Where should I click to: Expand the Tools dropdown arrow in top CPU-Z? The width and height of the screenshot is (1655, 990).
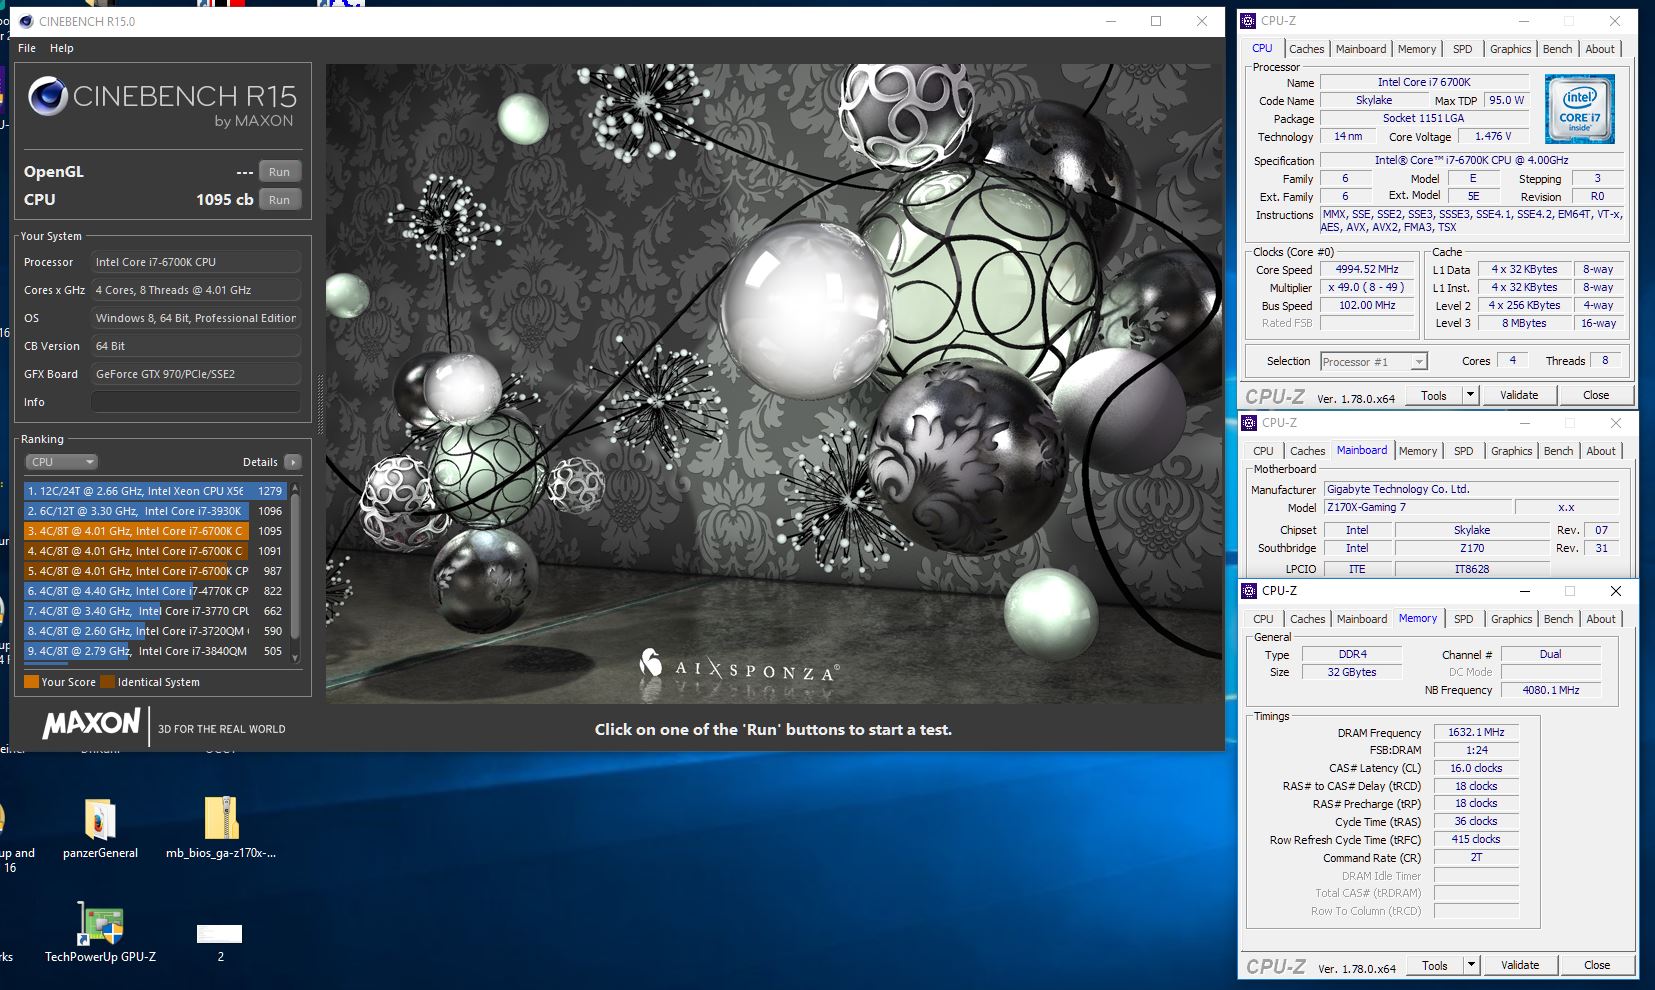coord(1470,395)
